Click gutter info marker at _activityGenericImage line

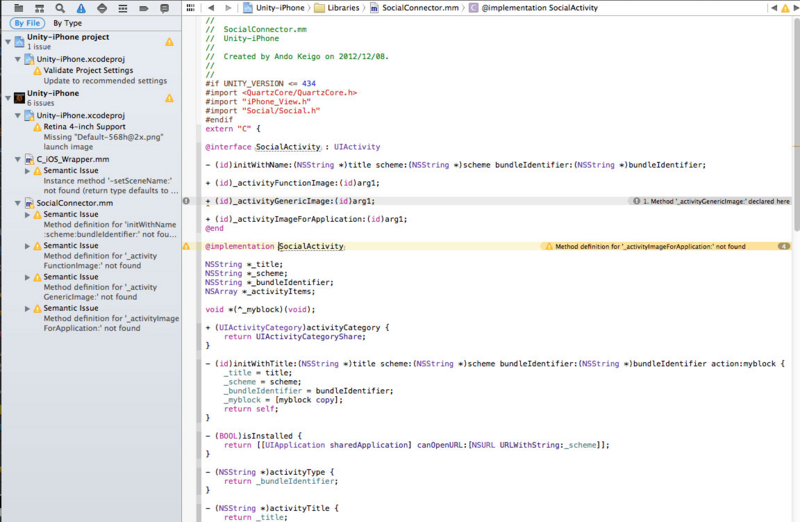(186, 201)
